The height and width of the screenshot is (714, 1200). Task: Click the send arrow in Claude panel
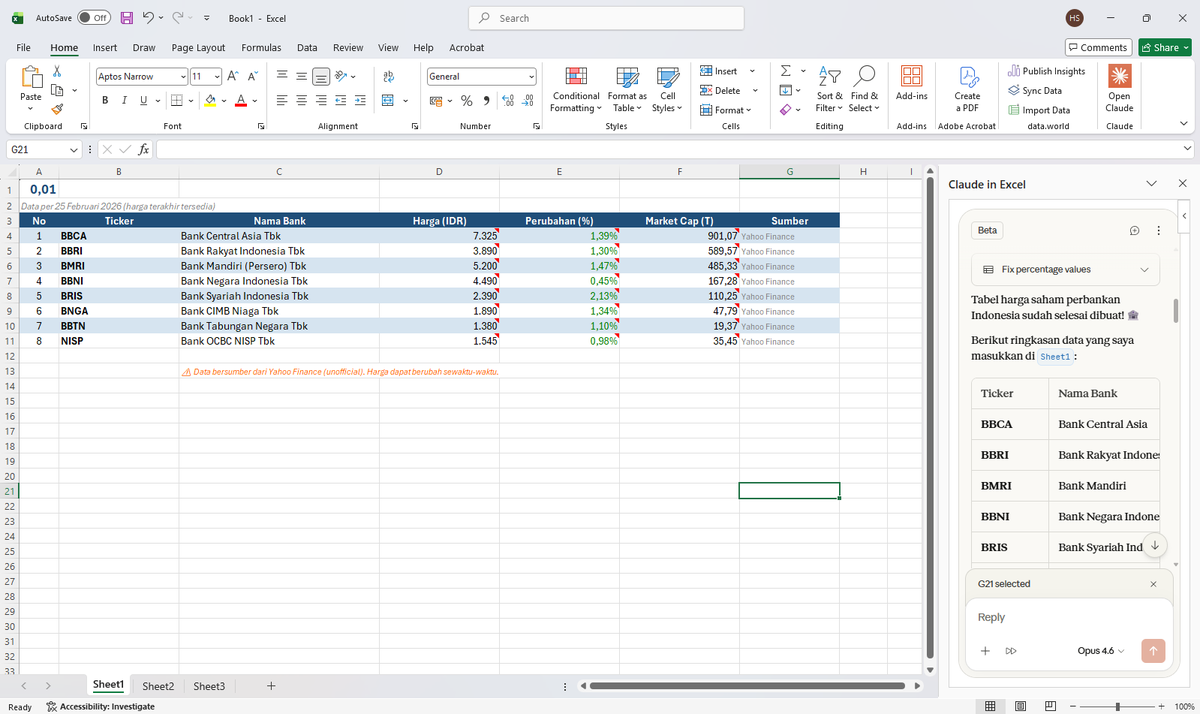coord(1153,651)
